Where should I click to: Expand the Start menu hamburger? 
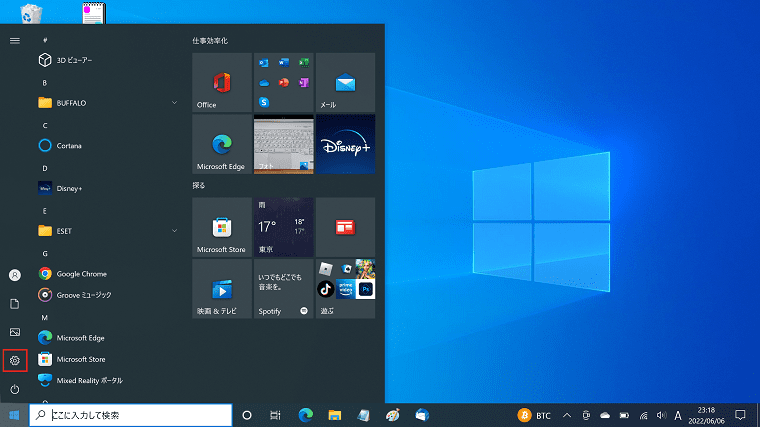[15, 41]
